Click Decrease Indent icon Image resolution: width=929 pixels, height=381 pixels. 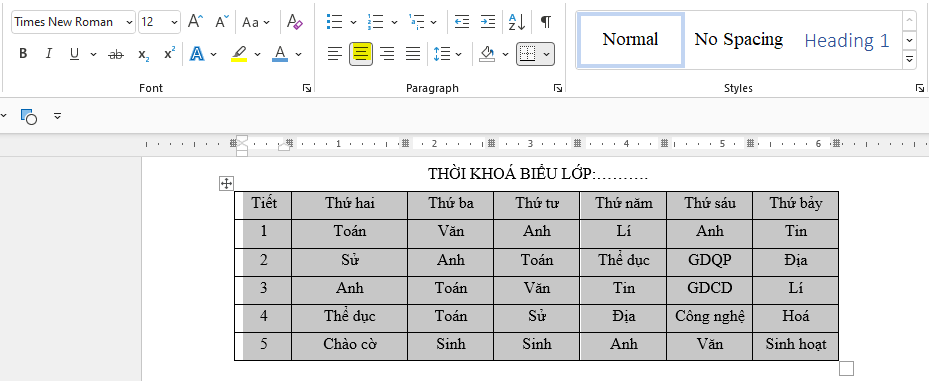coord(462,22)
